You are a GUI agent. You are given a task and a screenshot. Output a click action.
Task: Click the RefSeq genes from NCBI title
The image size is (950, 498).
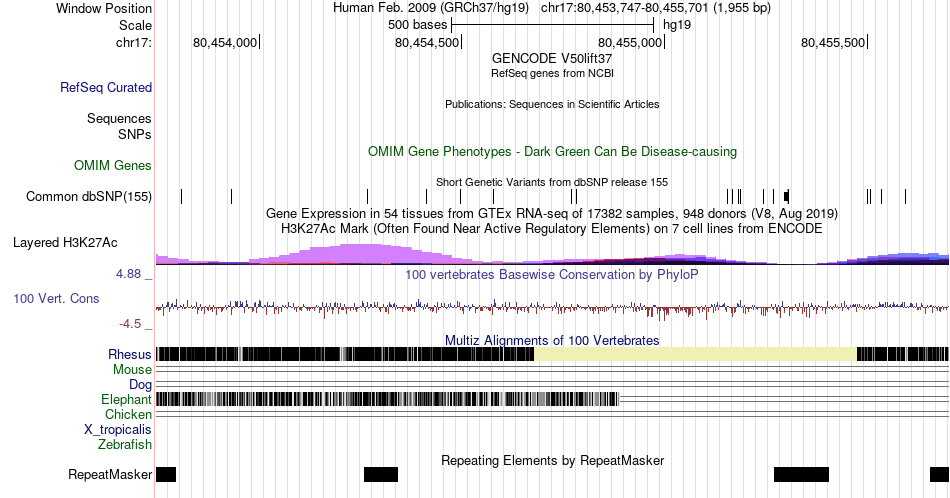click(552, 73)
